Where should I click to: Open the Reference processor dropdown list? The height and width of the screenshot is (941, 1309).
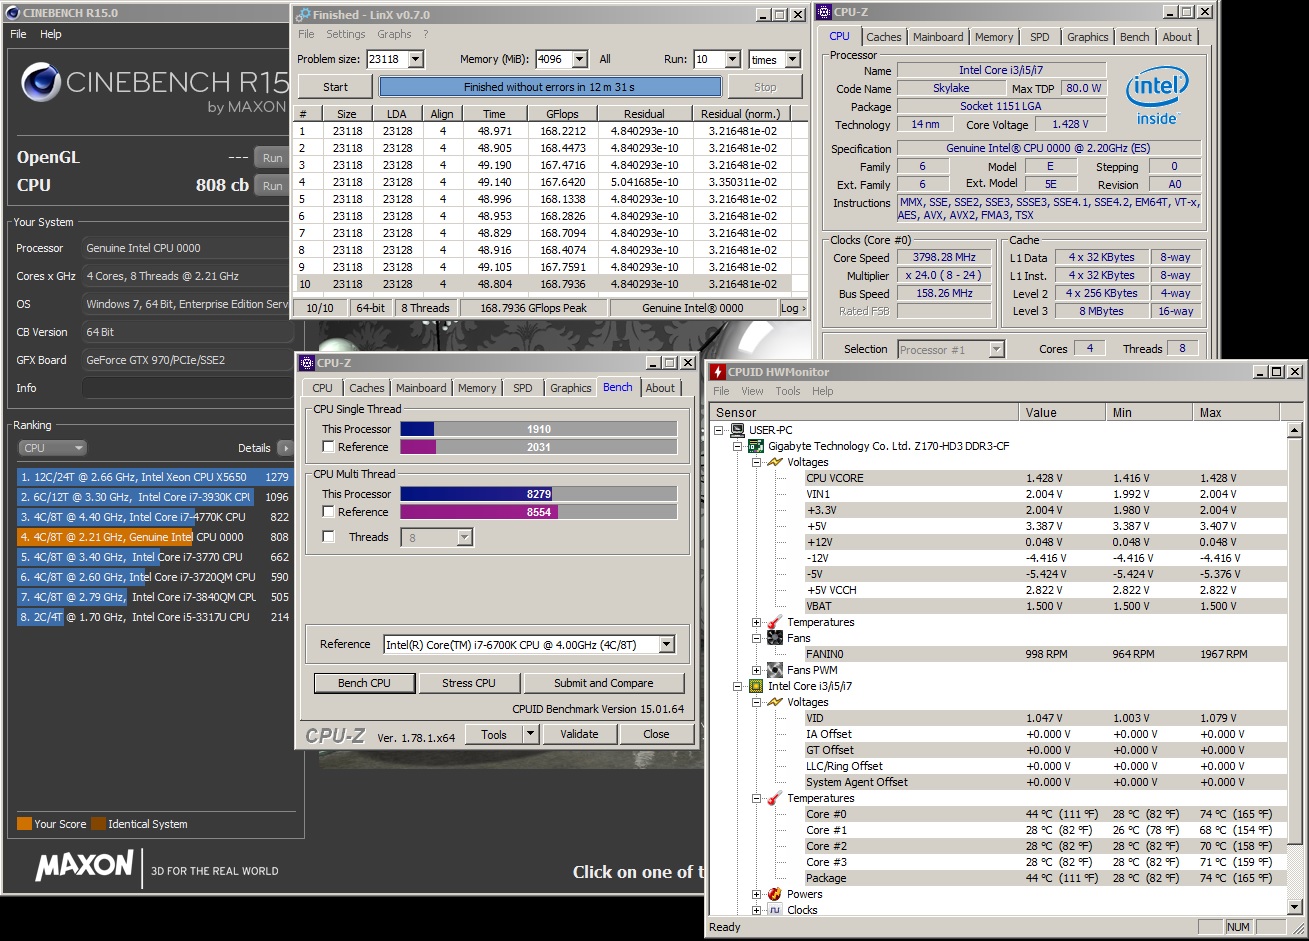pyautogui.click(x=666, y=645)
